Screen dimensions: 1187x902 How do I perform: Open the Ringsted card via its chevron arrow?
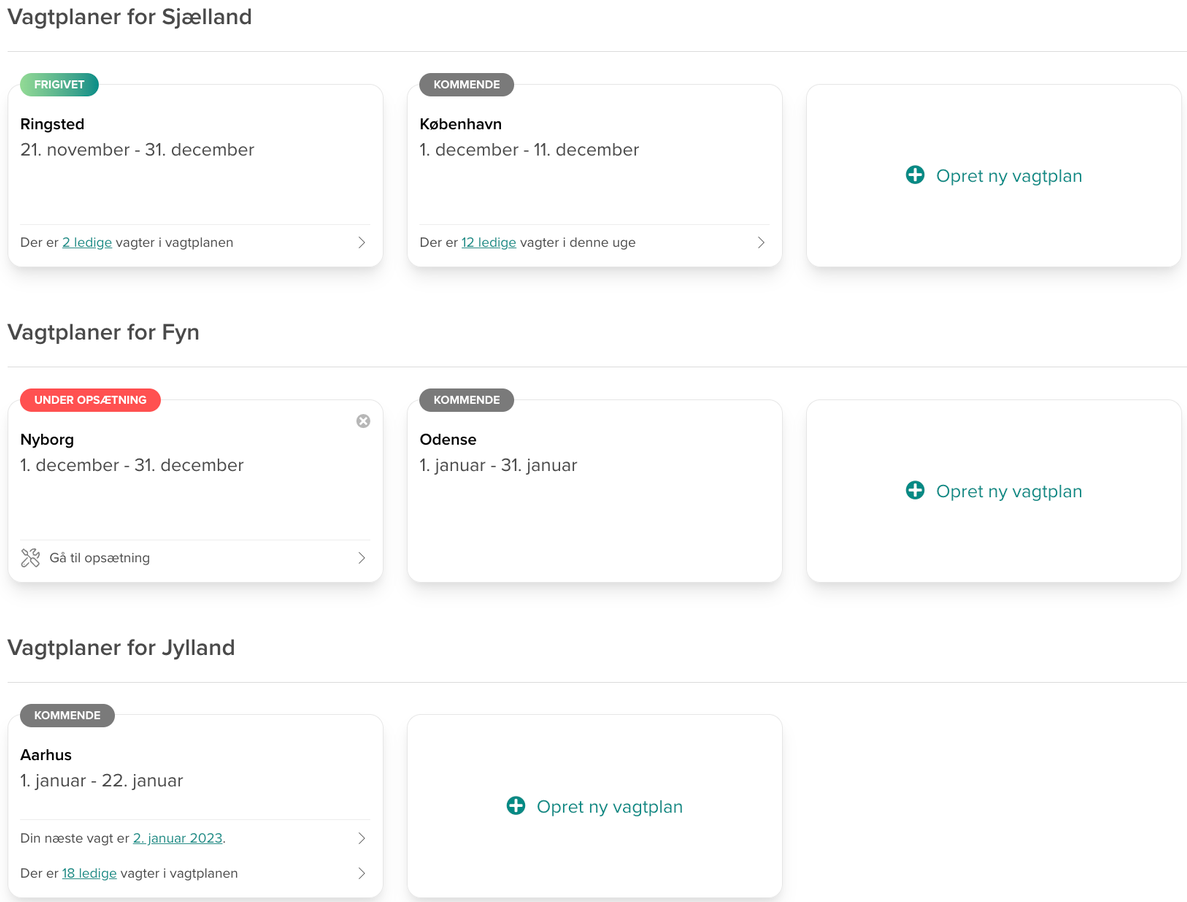click(x=361, y=242)
